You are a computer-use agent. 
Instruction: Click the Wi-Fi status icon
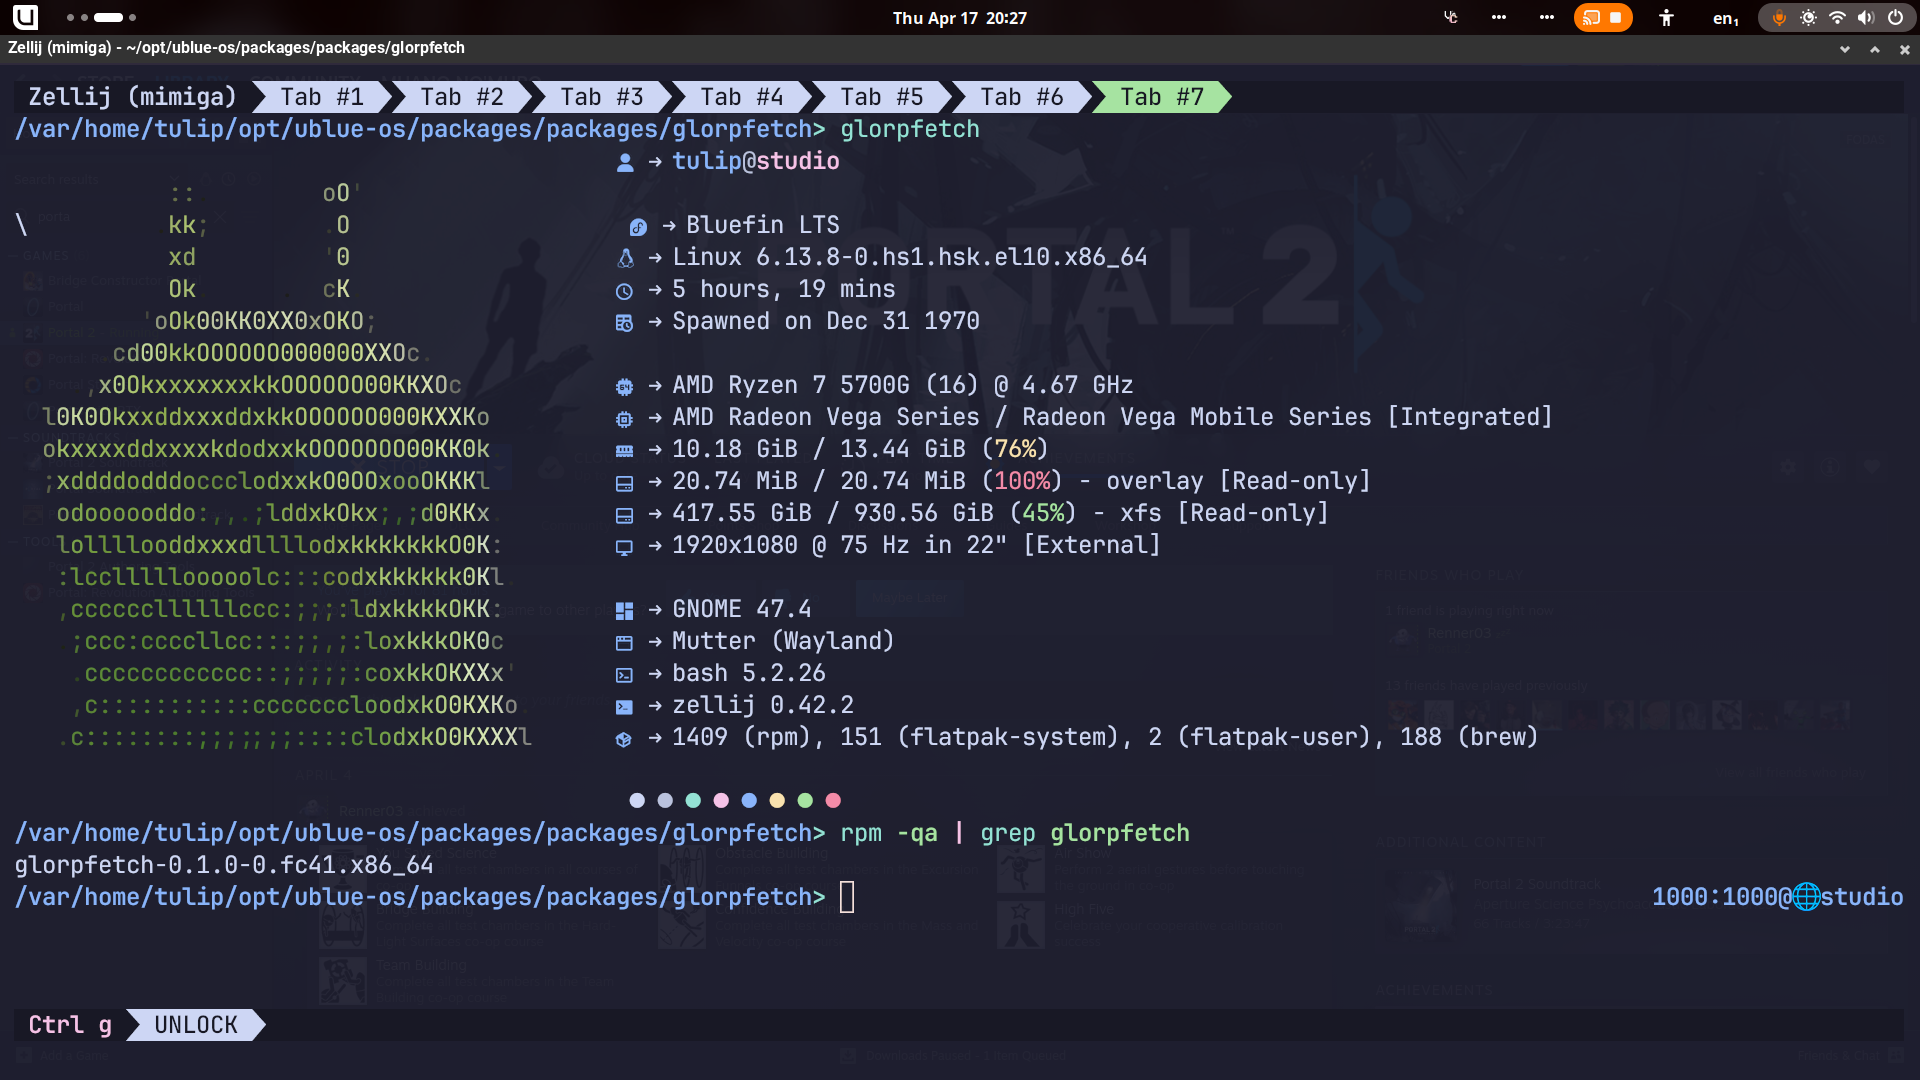coord(1837,18)
